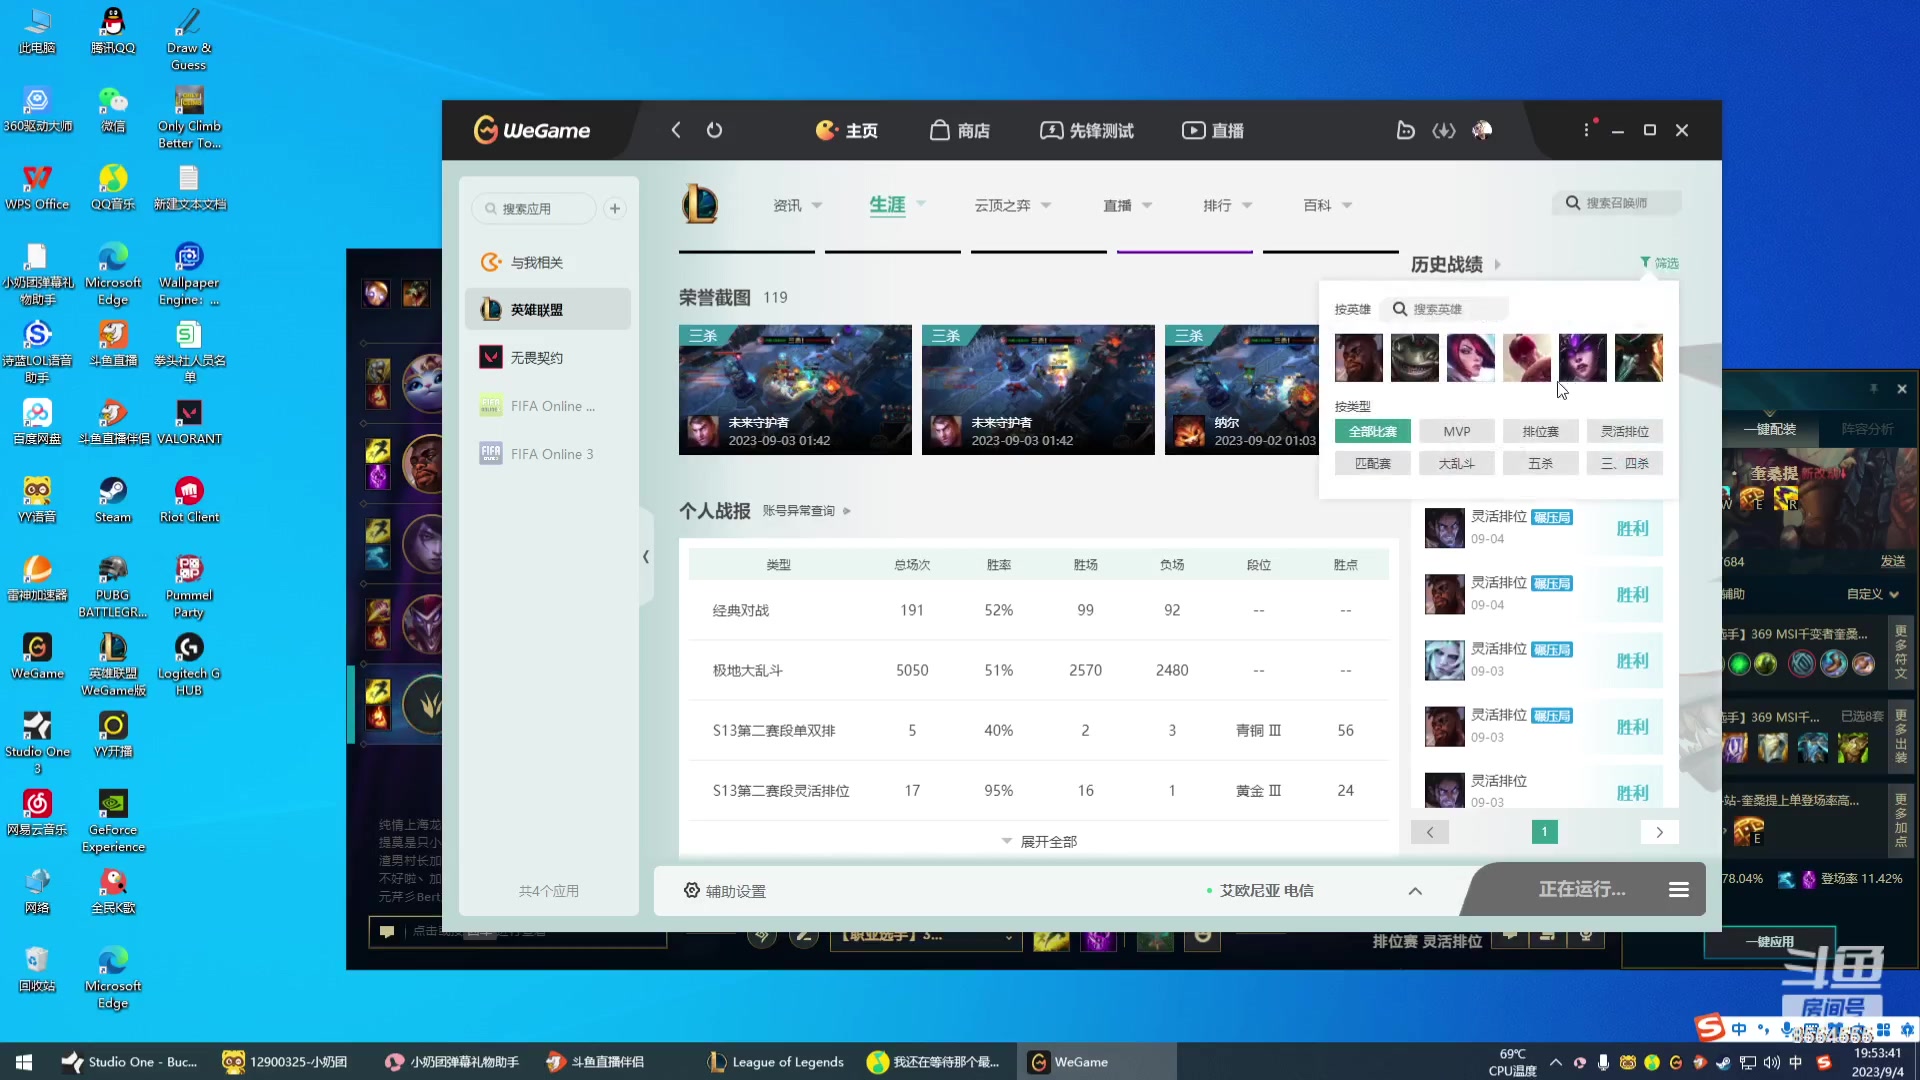
Task: Open 历史战绩 arrow link
Action: pos(1497,265)
